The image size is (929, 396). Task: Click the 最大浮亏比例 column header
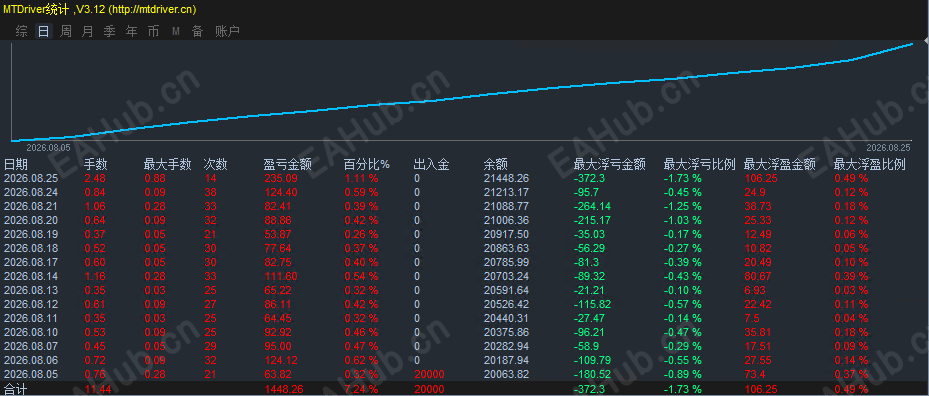[699, 165]
